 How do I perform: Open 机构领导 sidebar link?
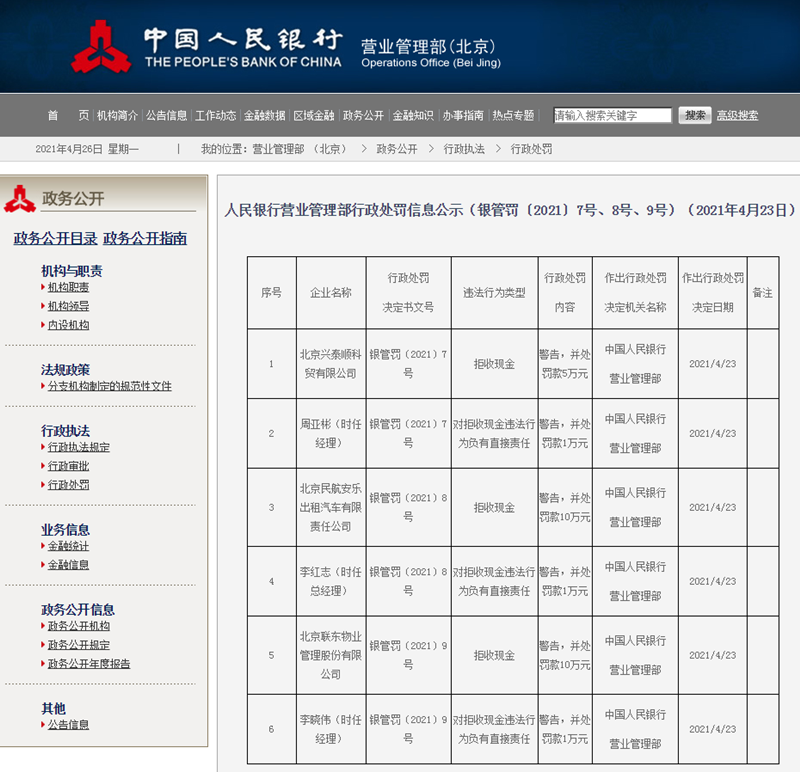coord(68,306)
